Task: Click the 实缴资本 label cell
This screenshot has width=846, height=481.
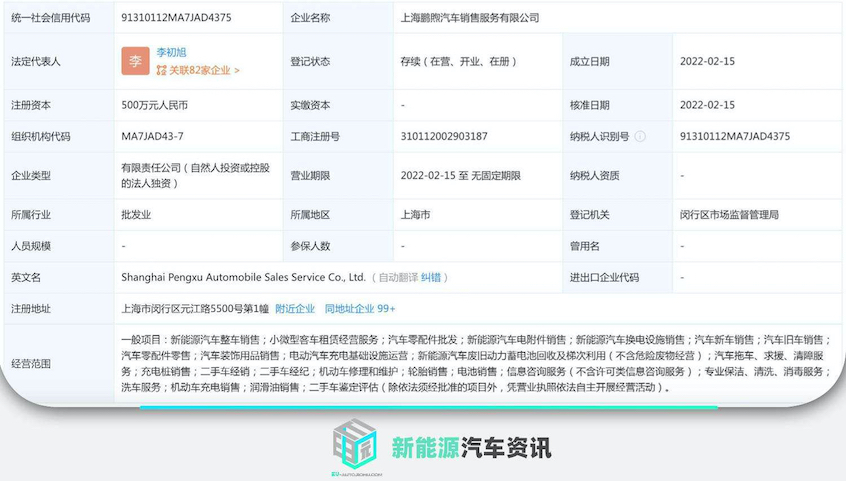Action: [338, 105]
